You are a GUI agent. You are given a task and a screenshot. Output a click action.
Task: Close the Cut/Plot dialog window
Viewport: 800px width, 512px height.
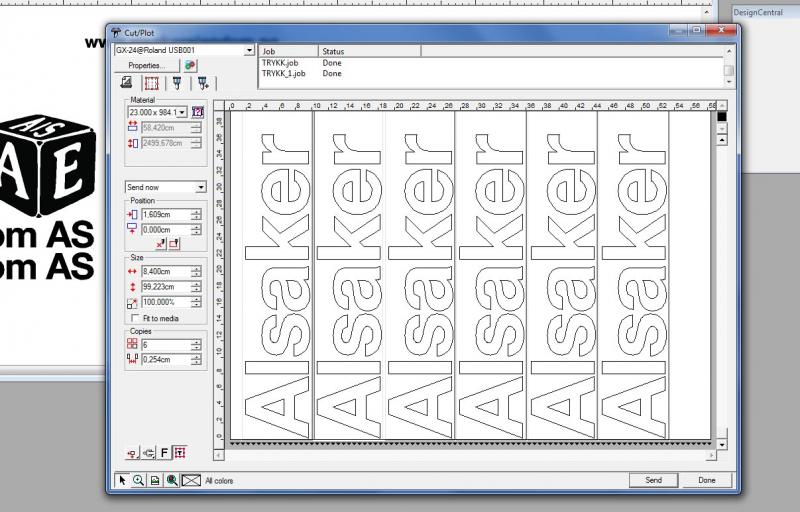click(x=721, y=30)
